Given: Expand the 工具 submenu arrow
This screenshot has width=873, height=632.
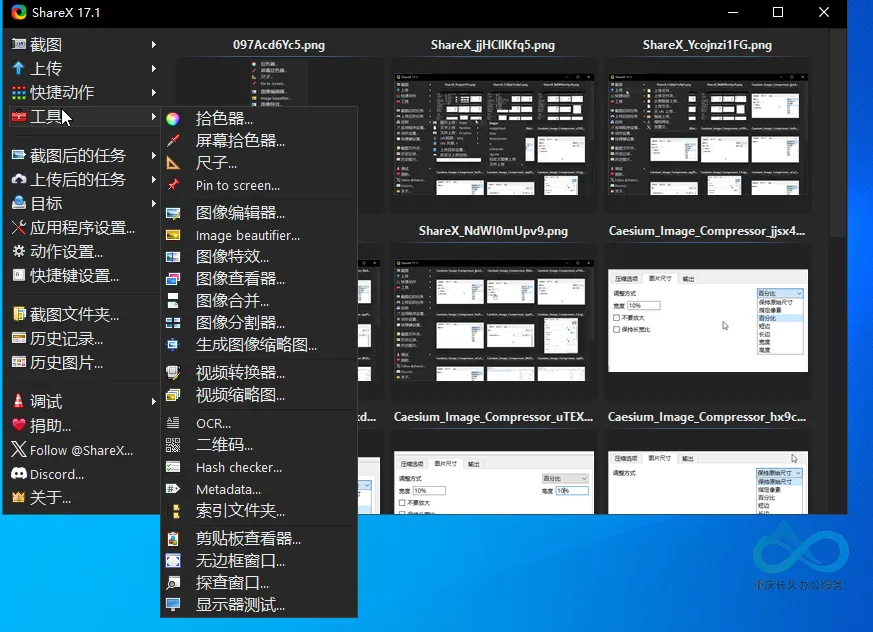Looking at the screenshot, I should pos(153,116).
